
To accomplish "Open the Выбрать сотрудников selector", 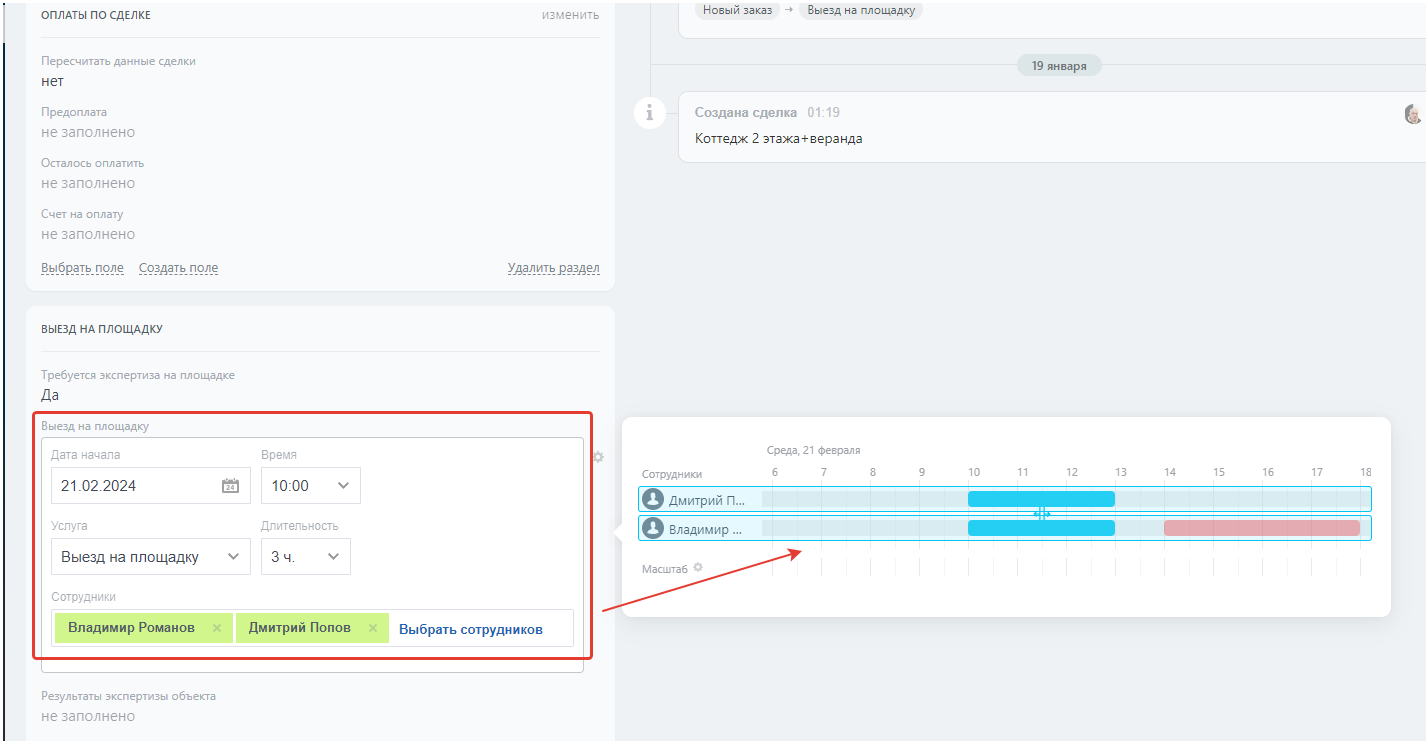I will click(471, 629).
